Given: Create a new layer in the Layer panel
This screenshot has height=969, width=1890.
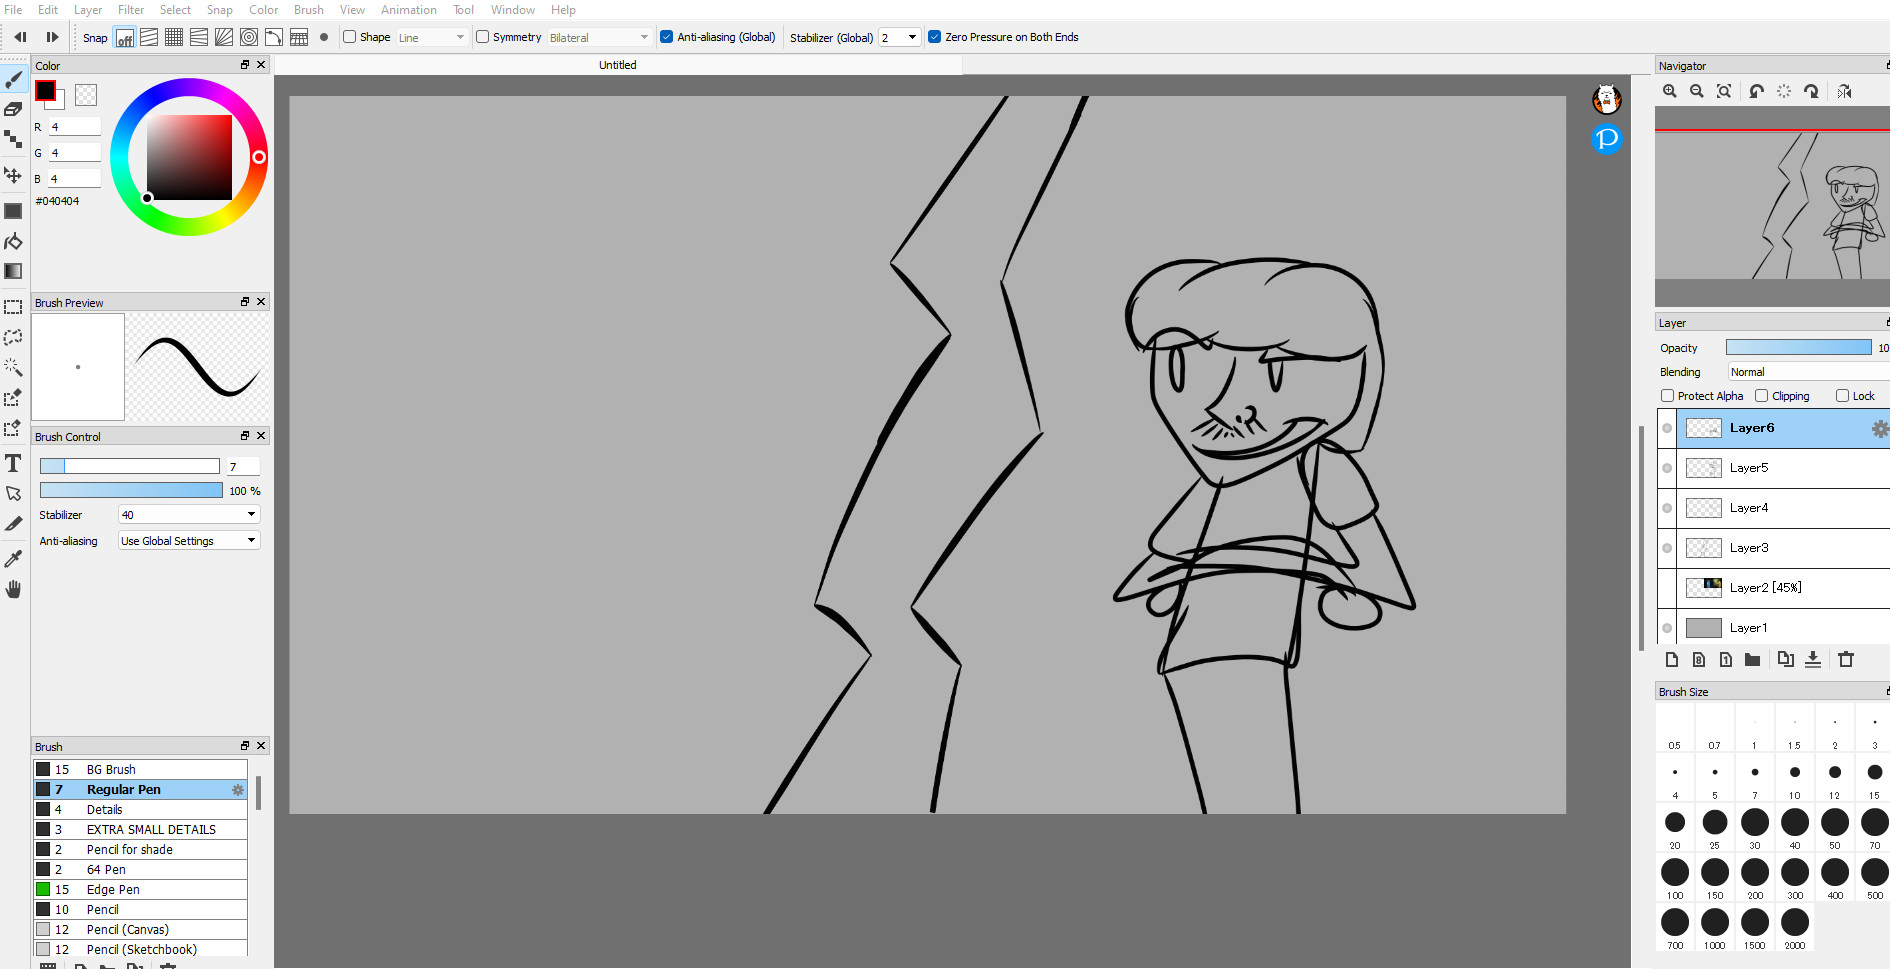Looking at the screenshot, I should (x=1672, y=660).
